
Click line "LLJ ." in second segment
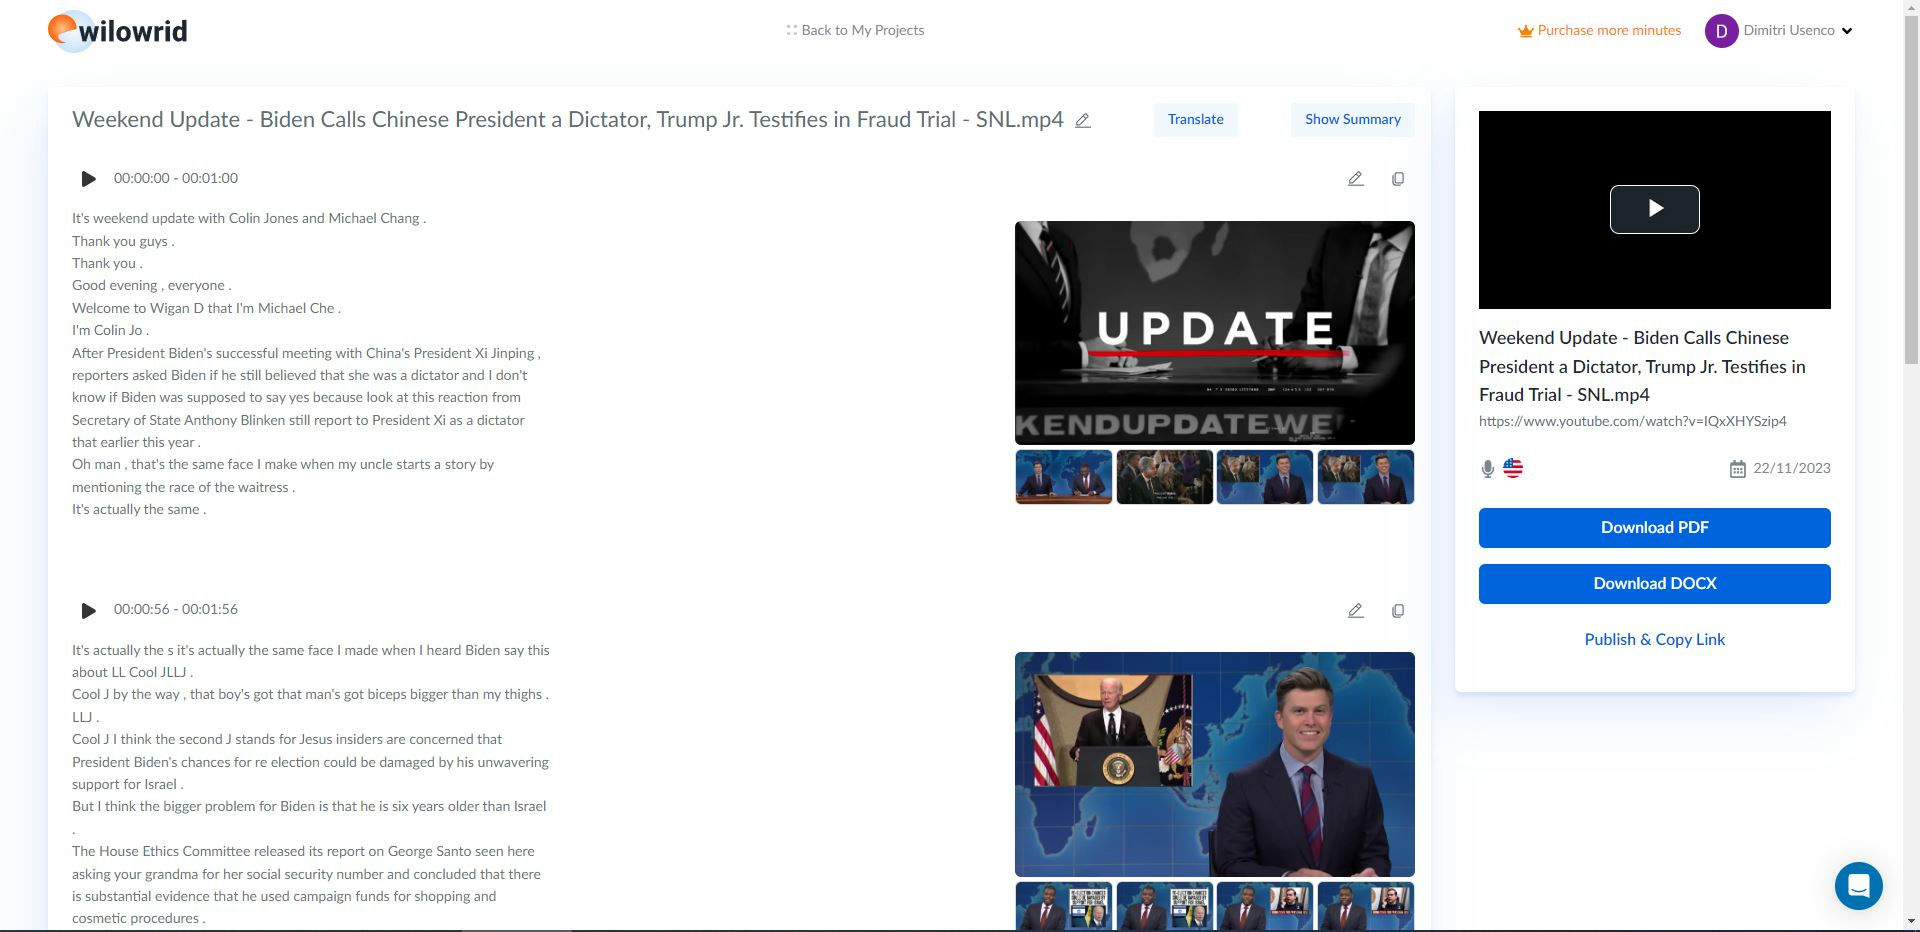[x=85, y=717]
